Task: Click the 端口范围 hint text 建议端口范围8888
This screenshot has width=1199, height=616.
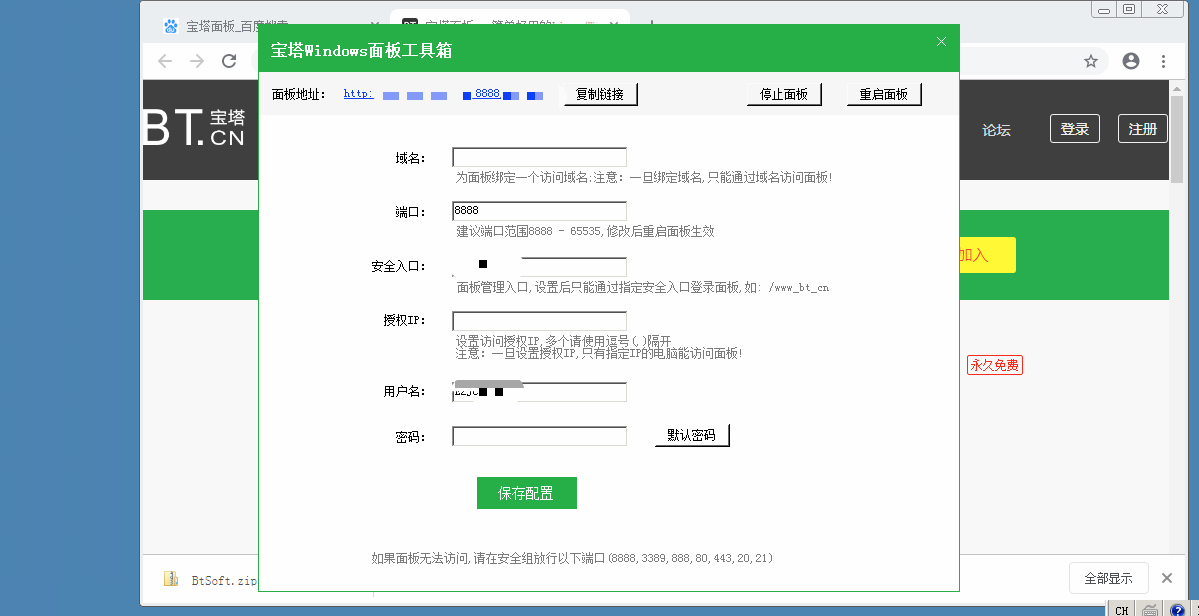Action: coord(586,232)
